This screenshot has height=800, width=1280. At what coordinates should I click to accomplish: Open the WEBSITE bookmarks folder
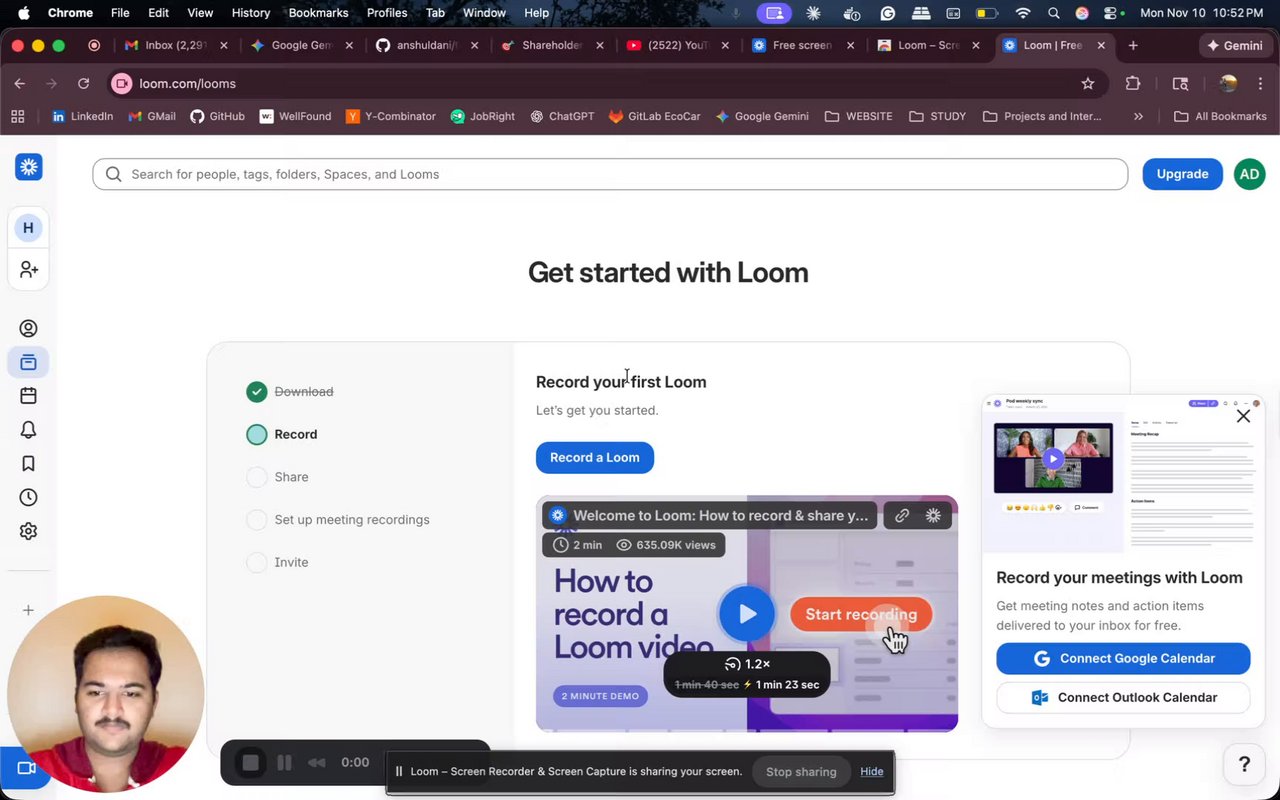tap(858, 116)
